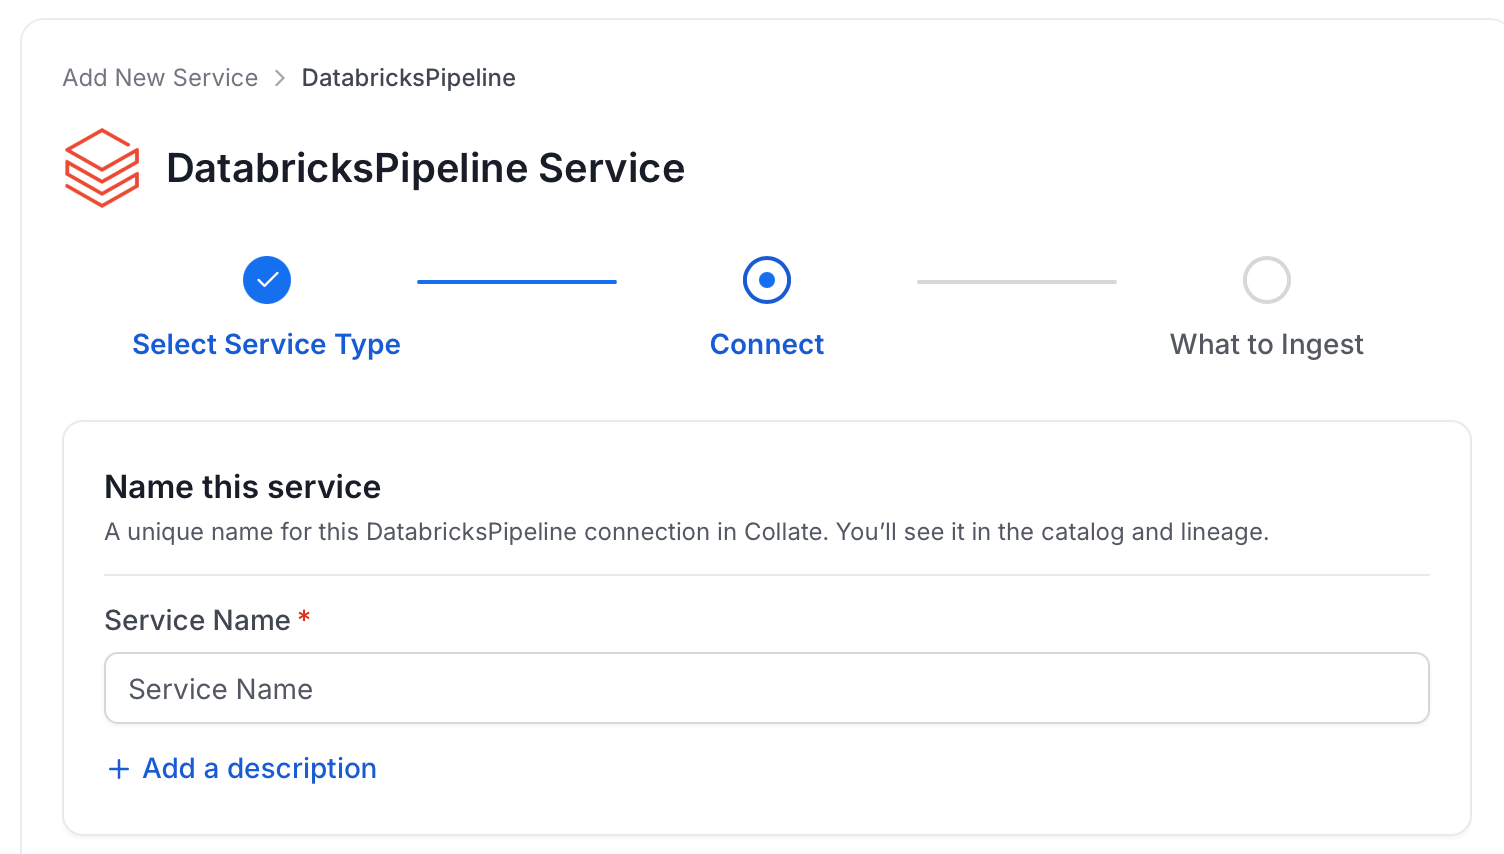
Task: Click the Databricks stacked-layers logo
Action: coord(102,168)
